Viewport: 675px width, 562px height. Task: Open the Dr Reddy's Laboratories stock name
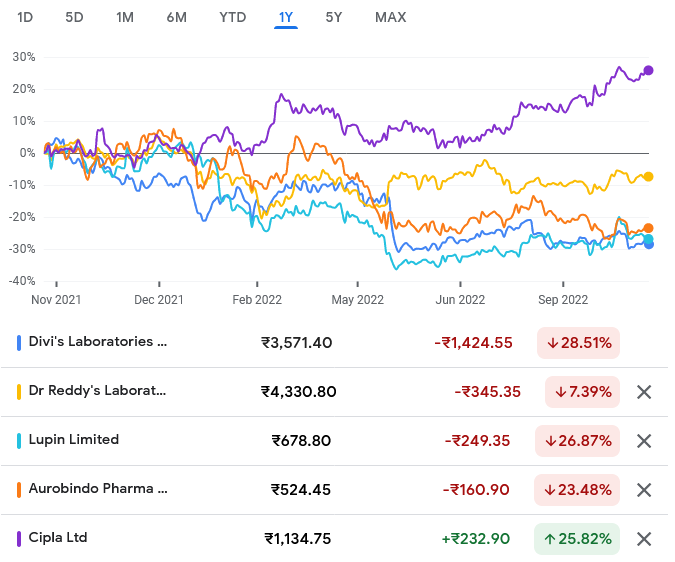[98, 391]
